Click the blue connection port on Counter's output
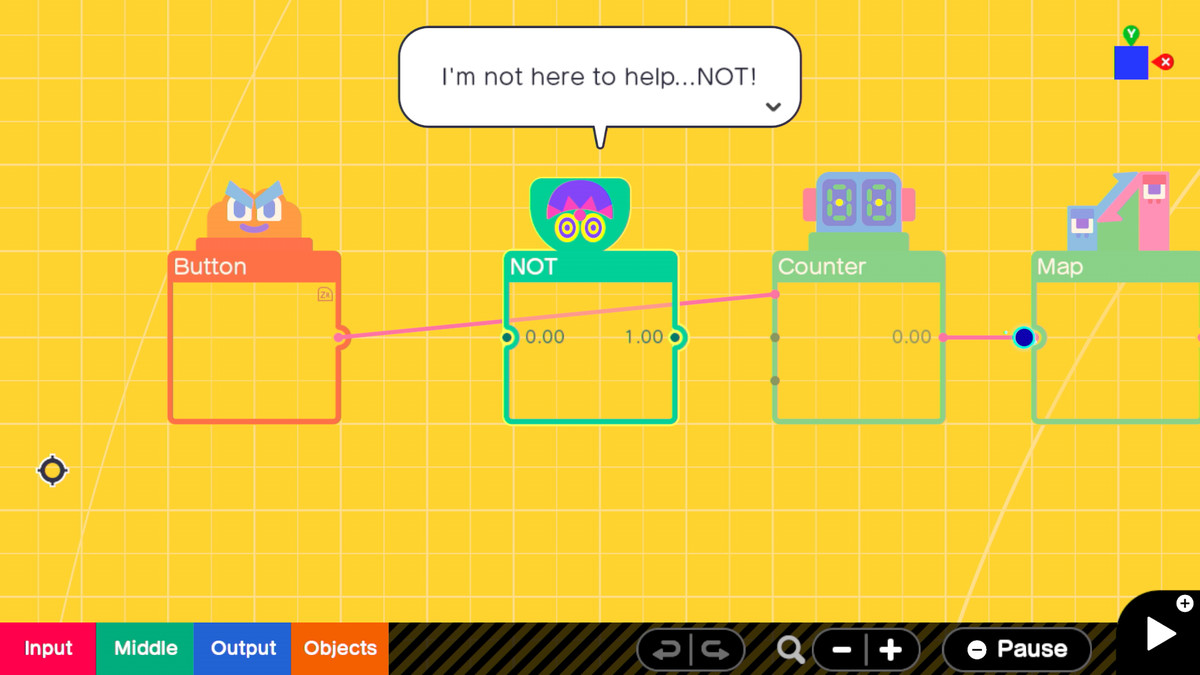 (x=1024, y=337)
